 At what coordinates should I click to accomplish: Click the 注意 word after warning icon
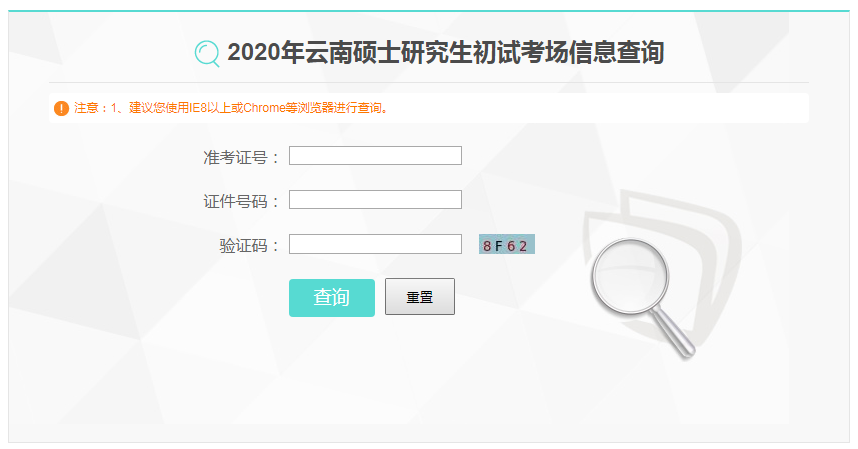click(86, 108)
